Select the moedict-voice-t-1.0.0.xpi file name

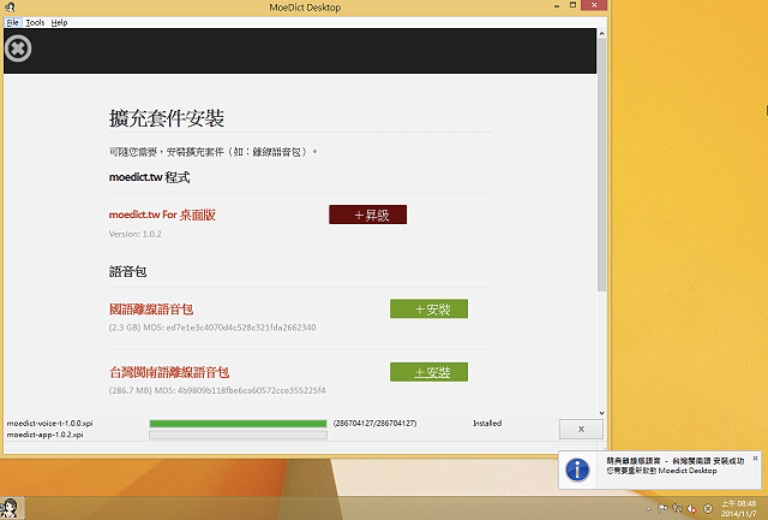point(49,424)
